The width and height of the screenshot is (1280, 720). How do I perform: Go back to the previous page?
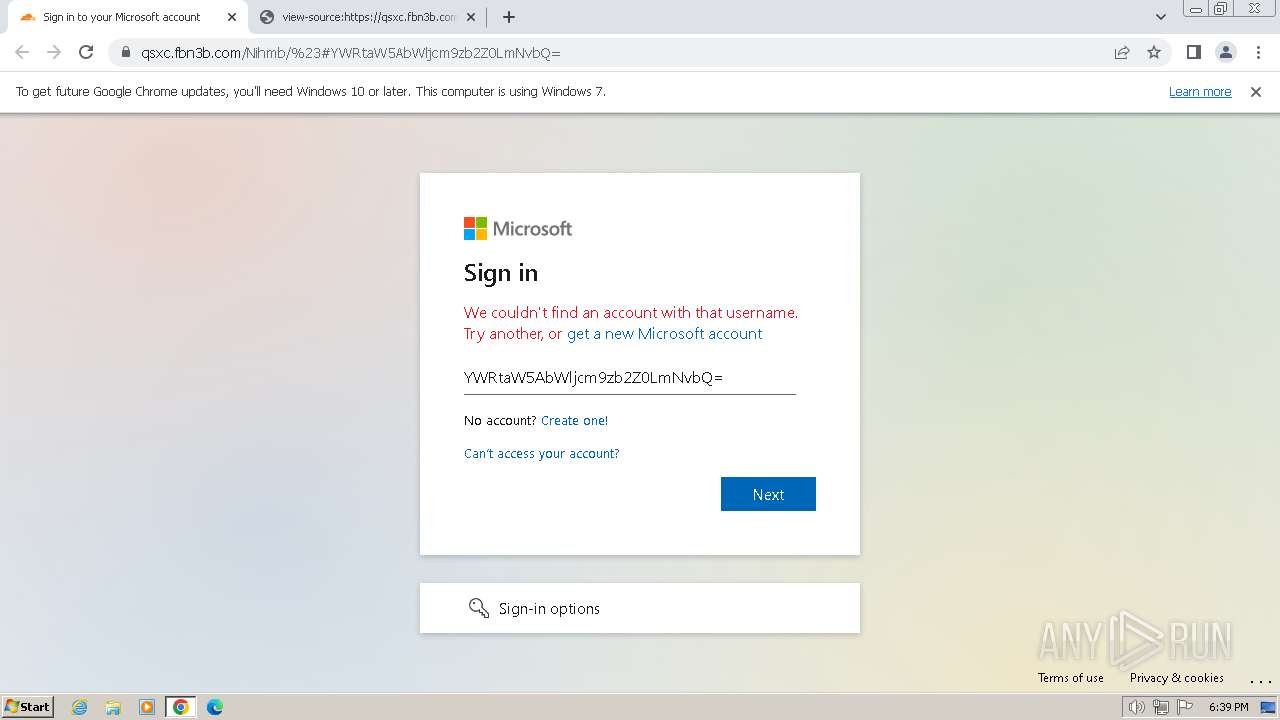pos(22,52)
